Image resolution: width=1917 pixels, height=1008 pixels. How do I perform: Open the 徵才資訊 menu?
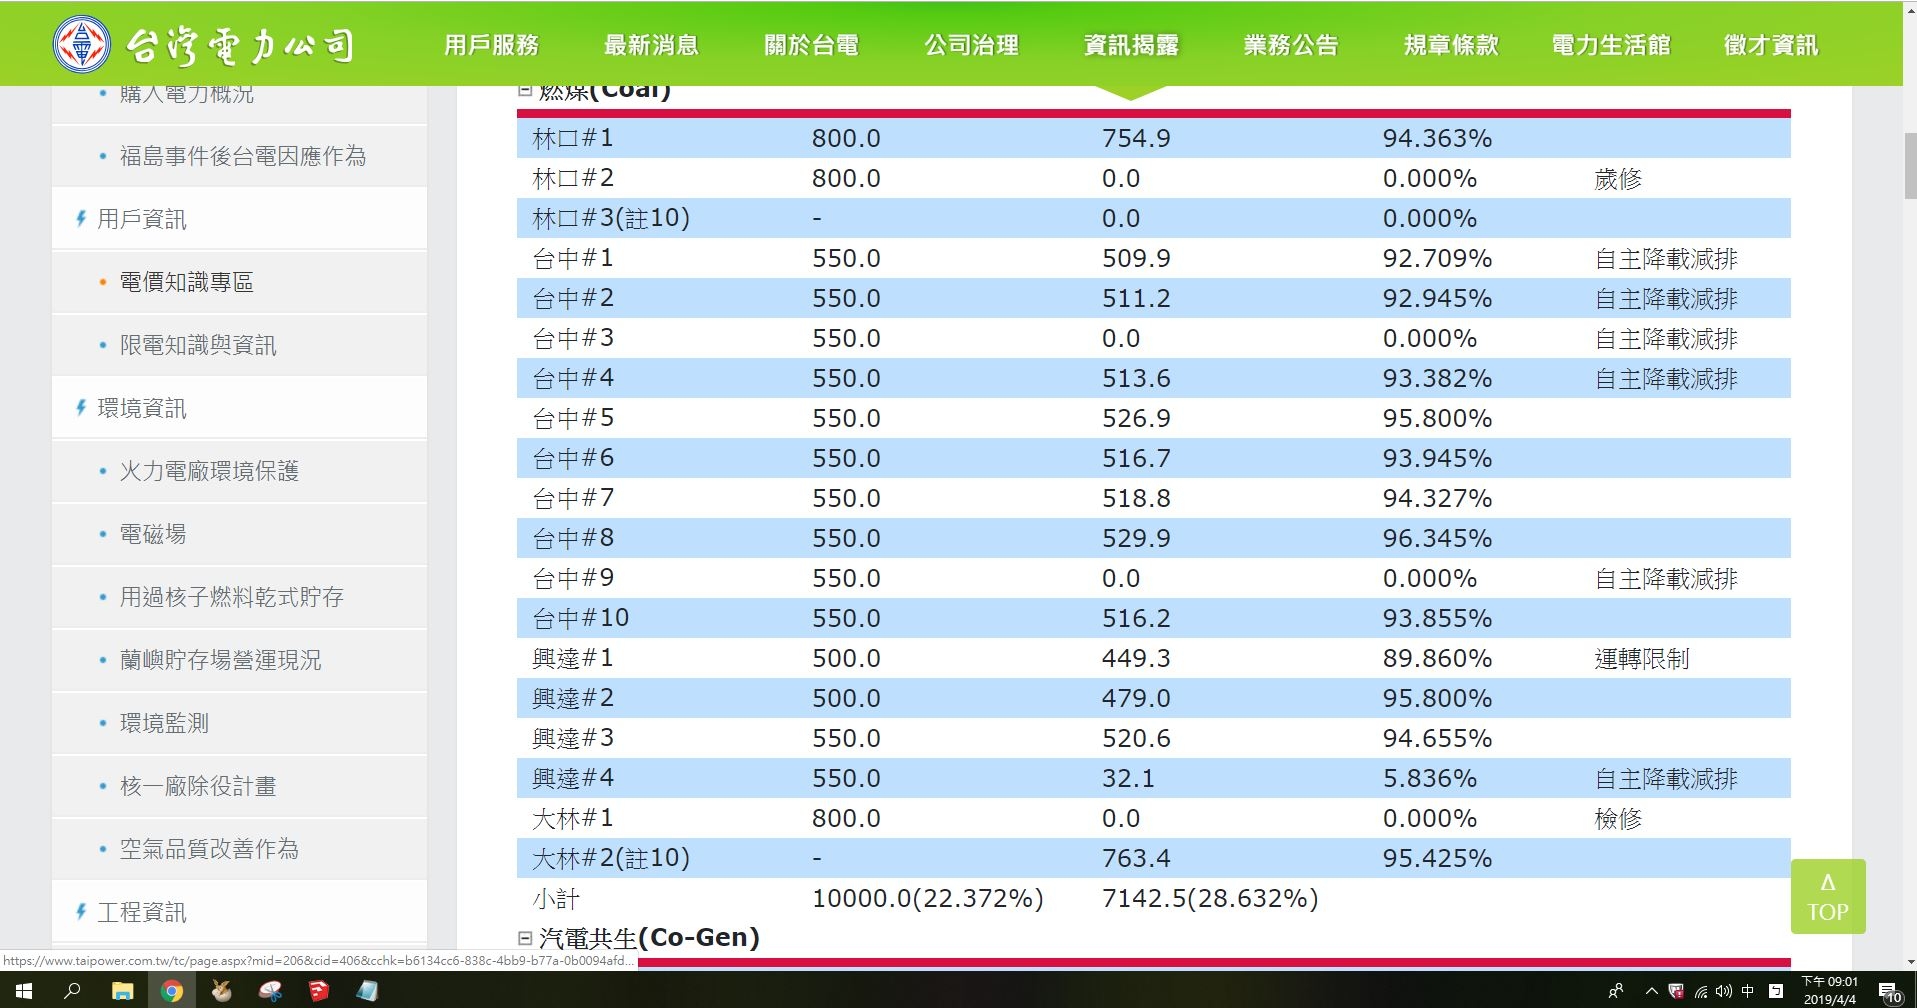pyautogui.click(x=1771, y=45)
